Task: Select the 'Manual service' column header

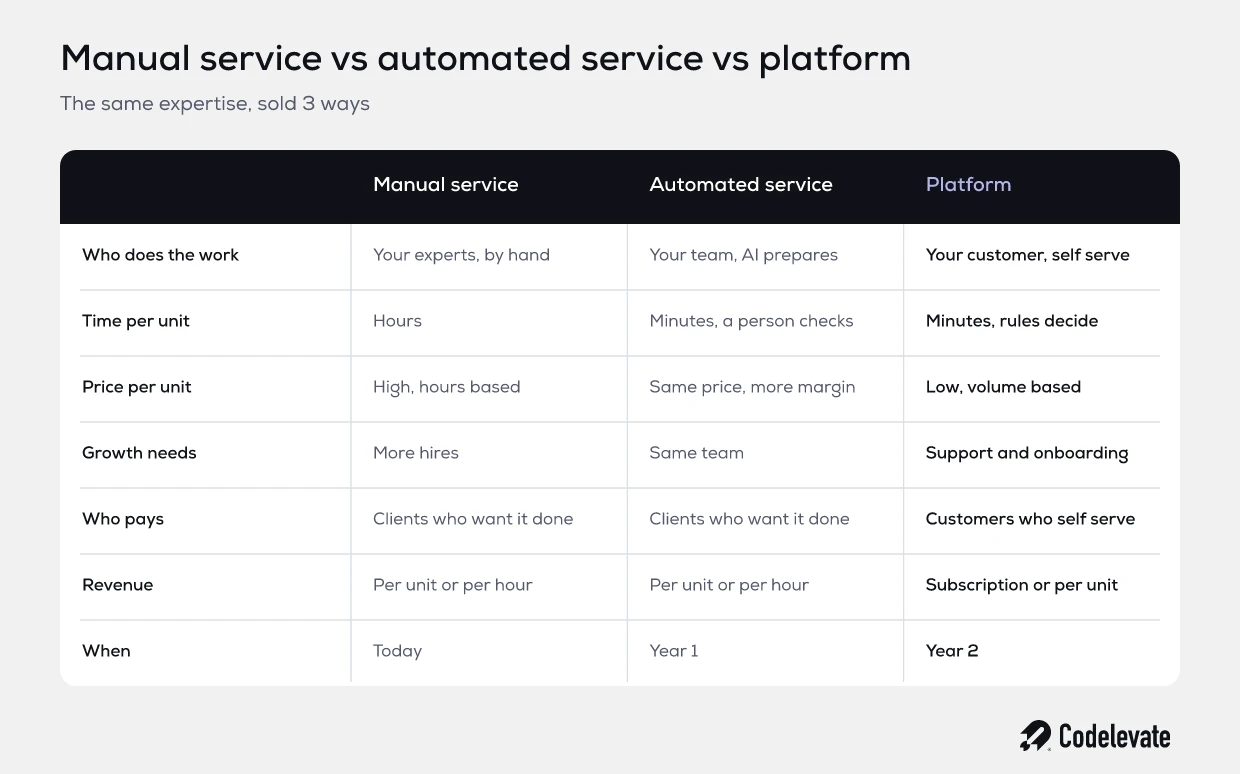Action: point(446,185)
